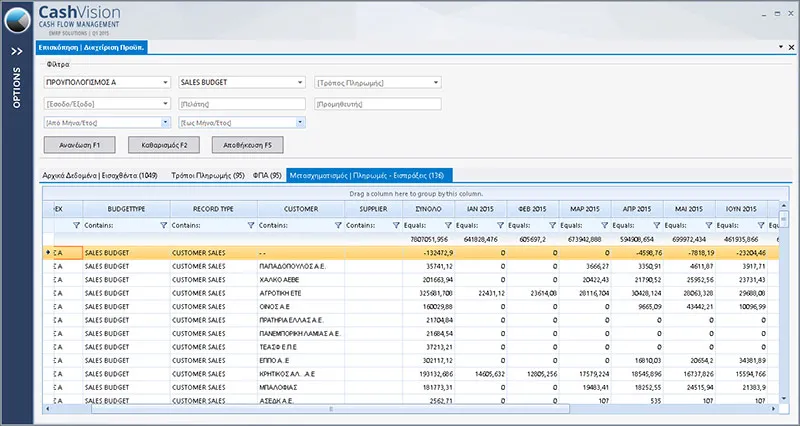Sort by the RECORD TYPE column header

tap(213, 209)
